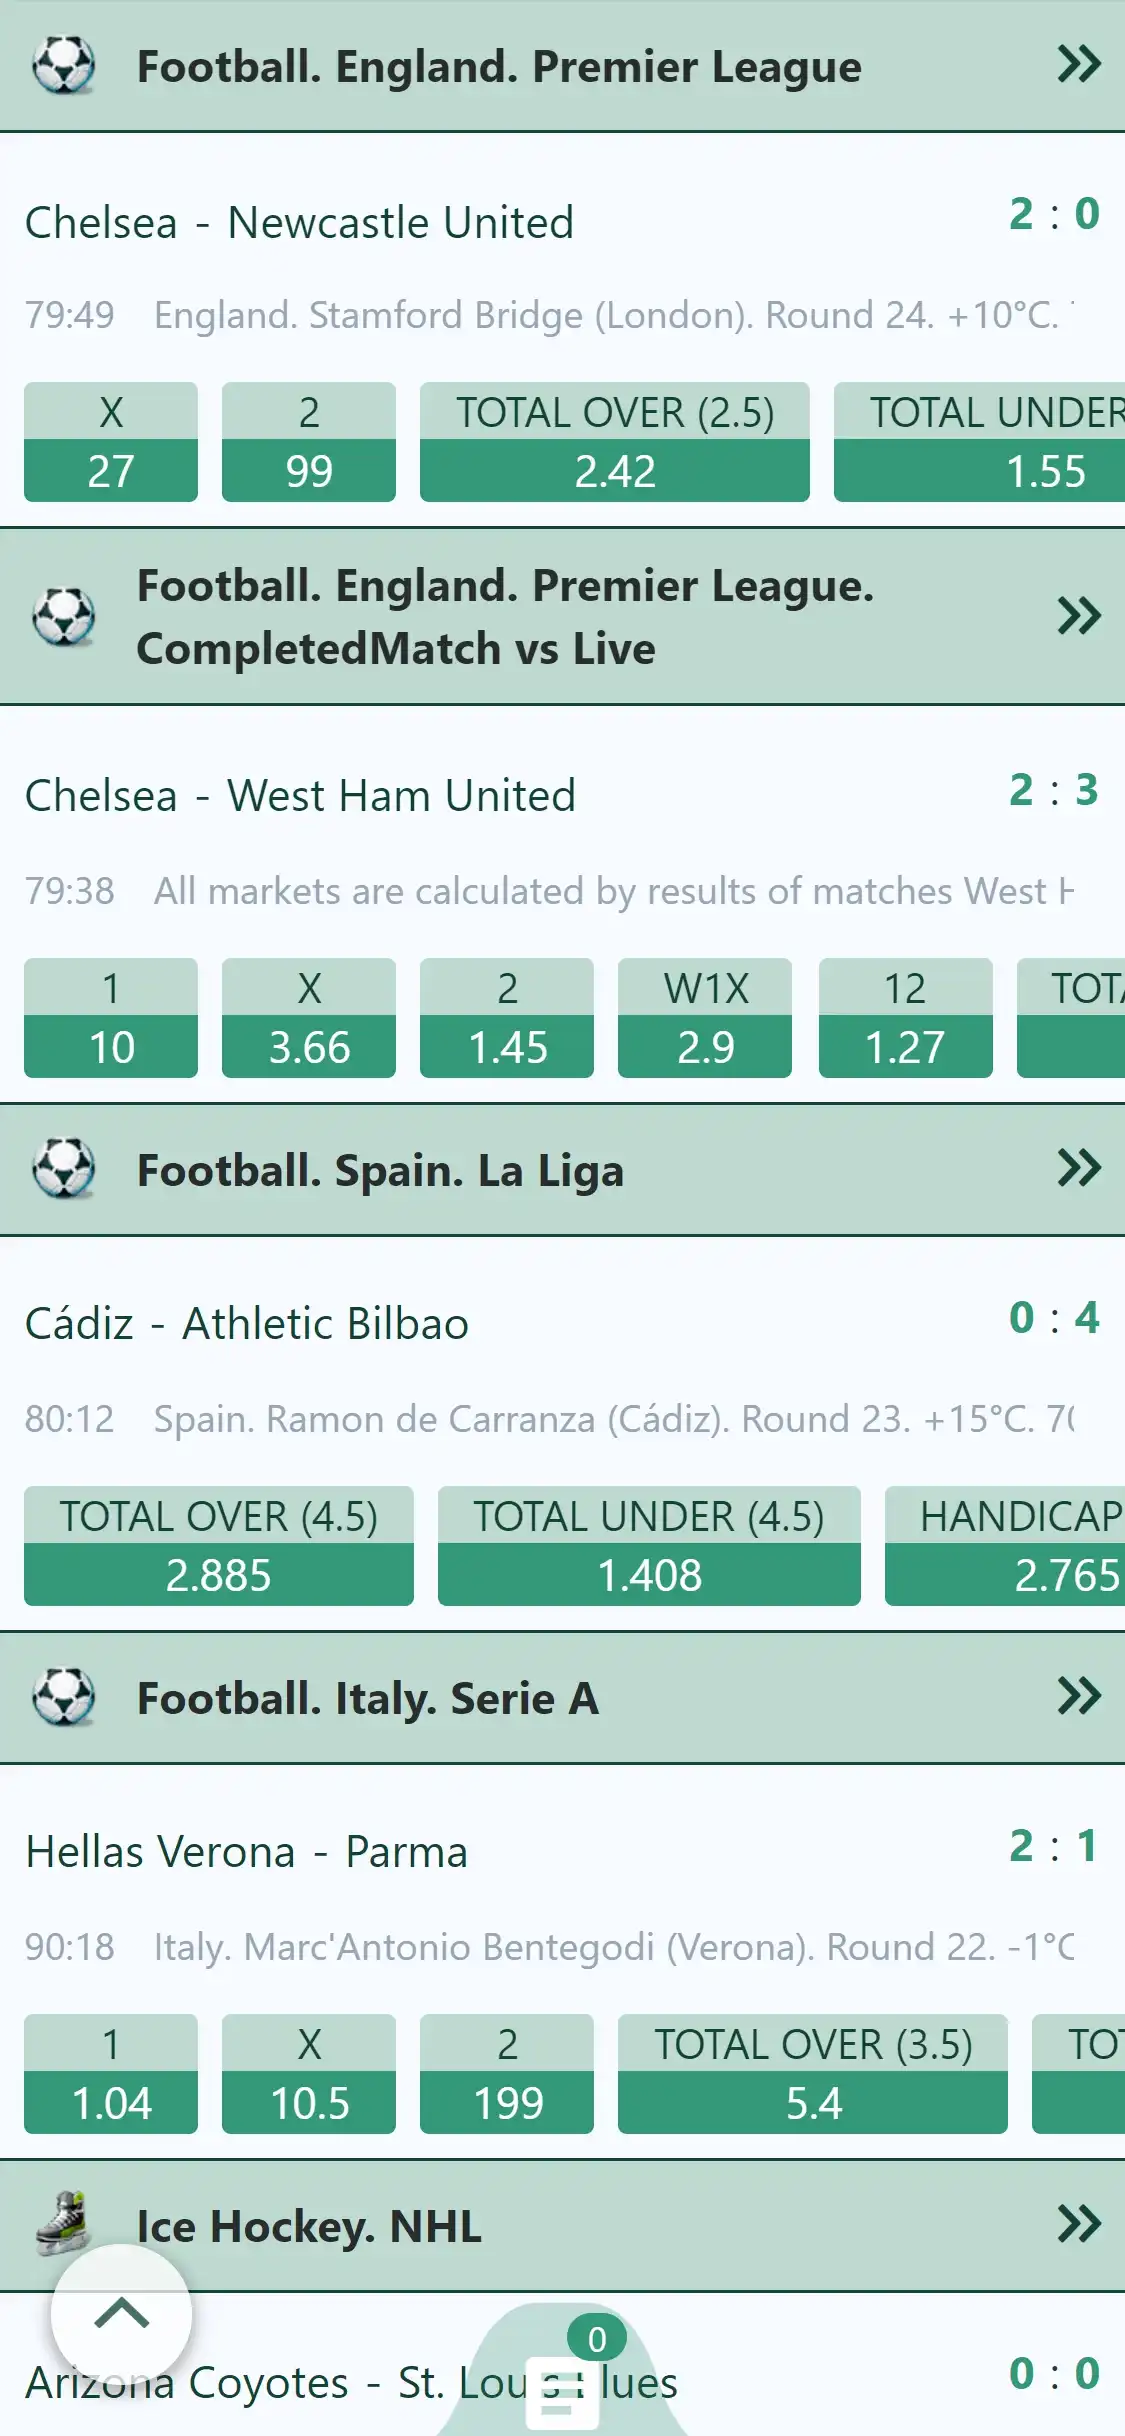
Task: Open Cádiz - Athletic Bilbao match
Action: click(x=247, y=1324)
